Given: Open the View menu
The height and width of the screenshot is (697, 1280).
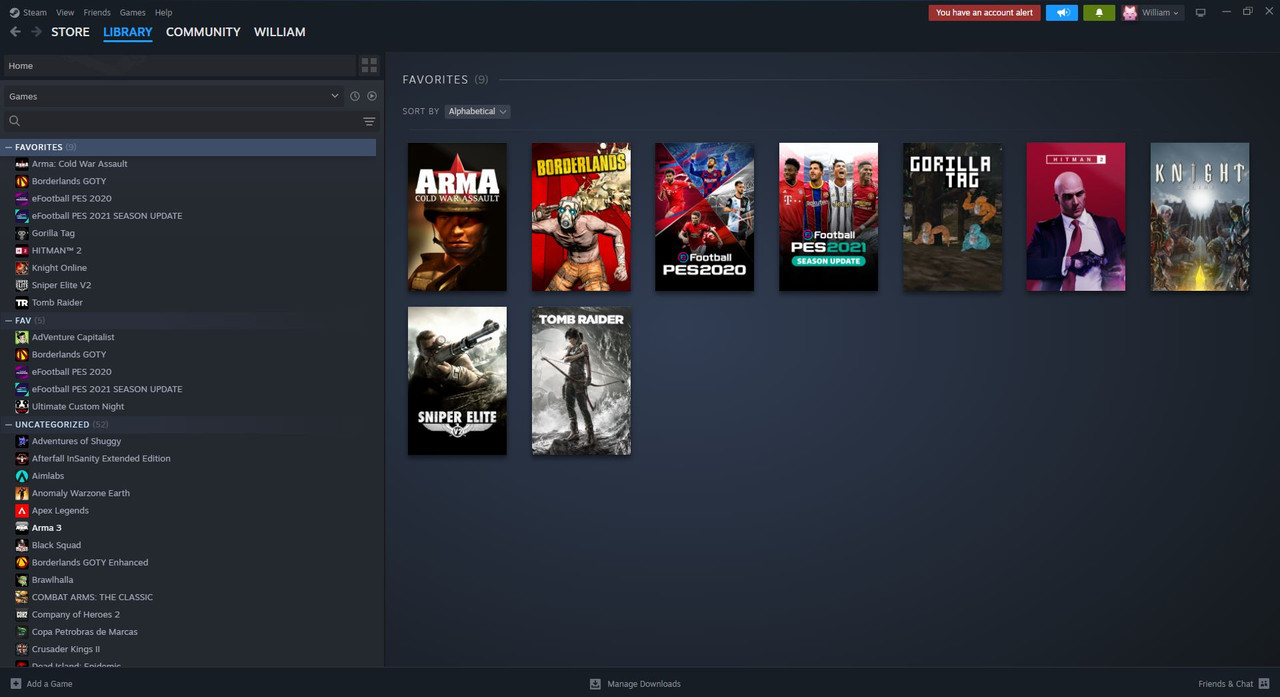Looking at the screenshot, I should [65, 13].
